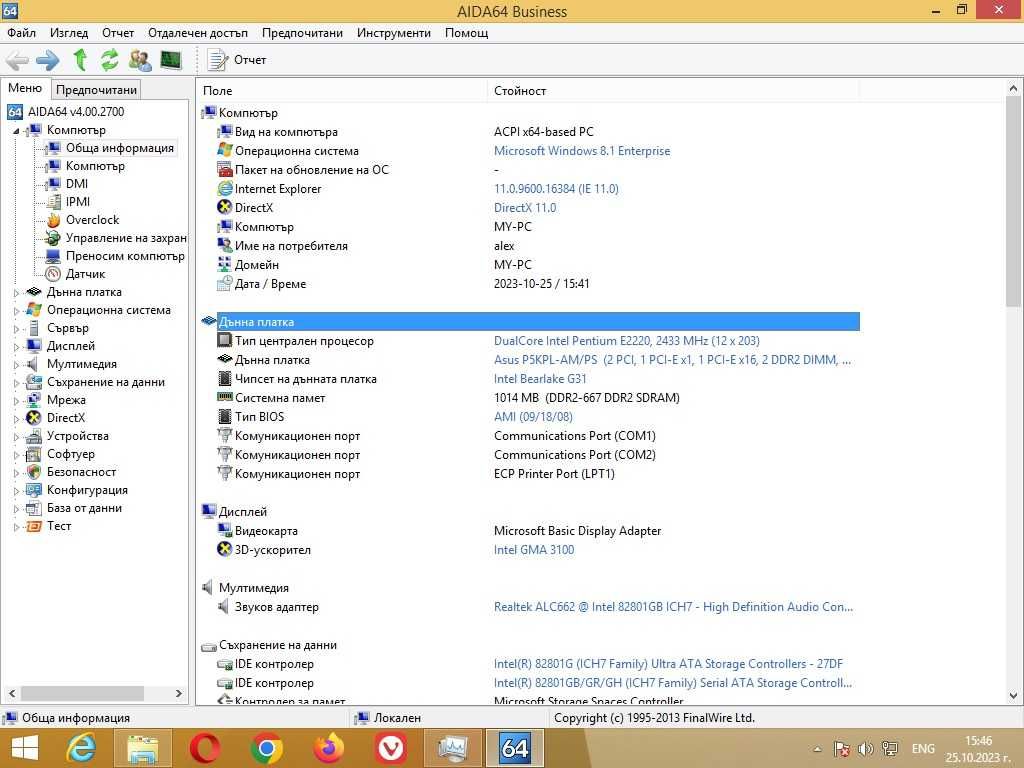Open the Инструменти menu
Image resolution: width=1024 pixels, height=768 pixels.
click(394, 33)
